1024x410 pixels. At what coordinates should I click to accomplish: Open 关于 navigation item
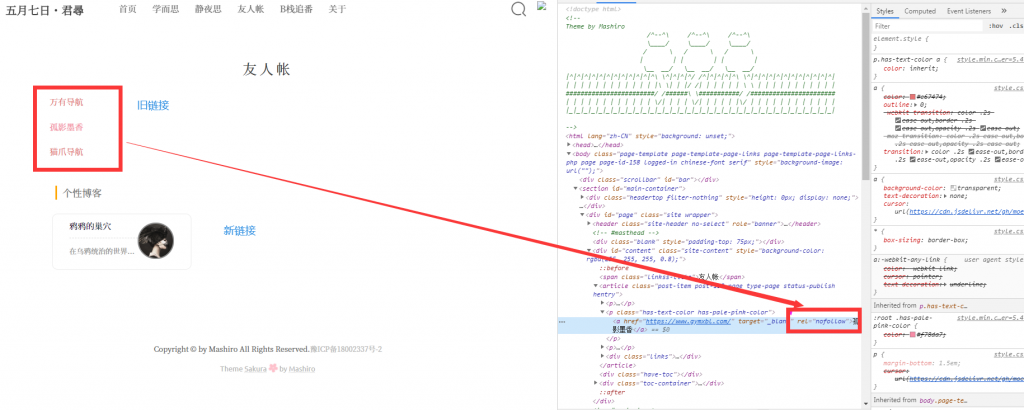coord(337,9)
